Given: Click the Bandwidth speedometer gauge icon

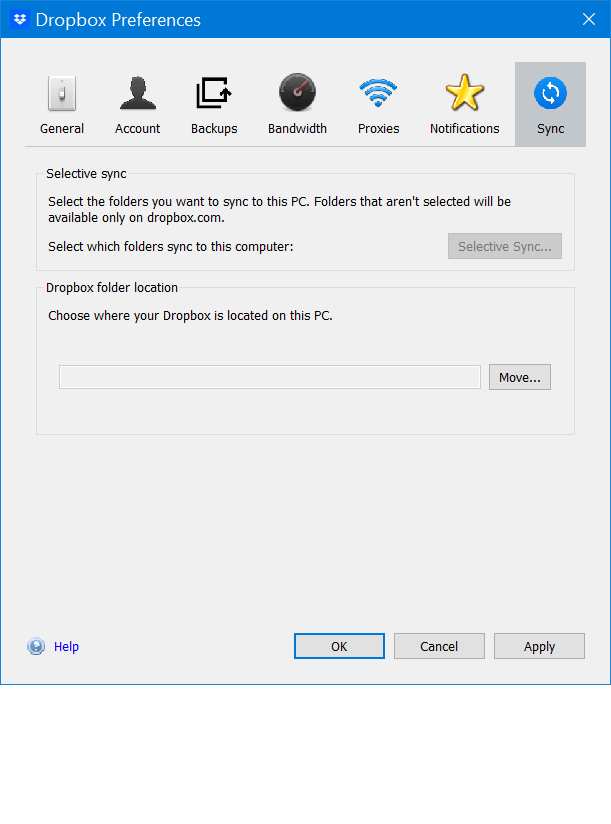Looking at the screenshot, I should click(297, 94).
